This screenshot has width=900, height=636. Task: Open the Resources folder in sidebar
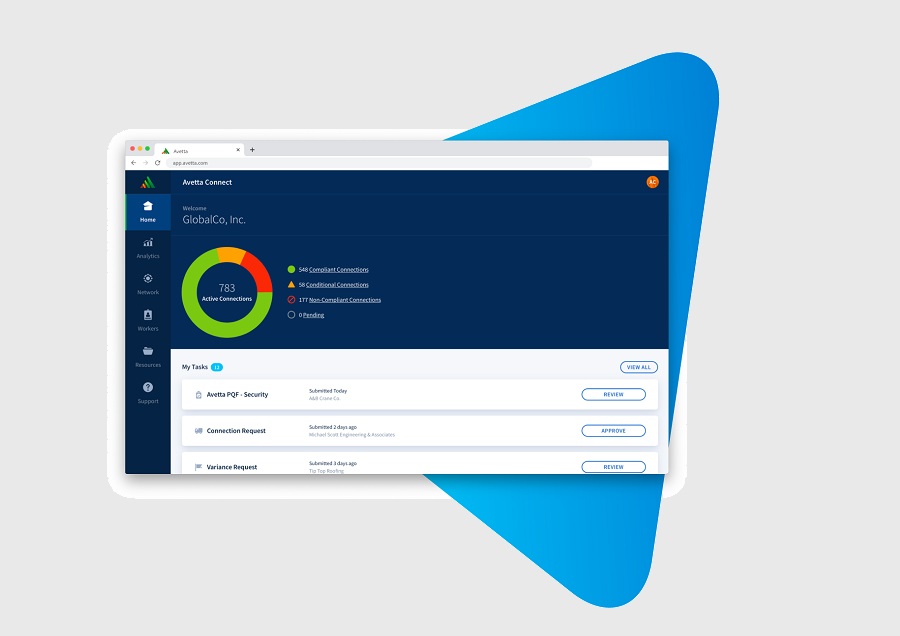point(148,356)
